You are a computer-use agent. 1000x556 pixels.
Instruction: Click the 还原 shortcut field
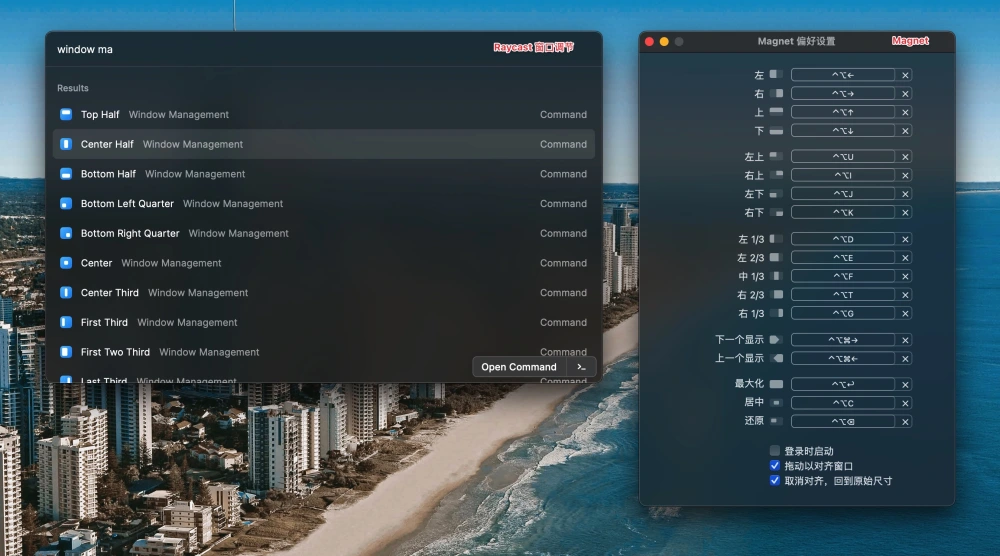click(x=842, y=421)
